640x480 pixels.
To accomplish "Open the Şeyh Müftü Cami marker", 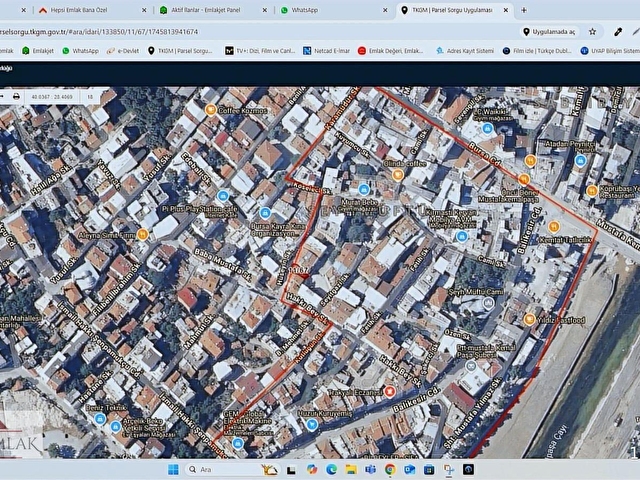I will click(488, 303).
